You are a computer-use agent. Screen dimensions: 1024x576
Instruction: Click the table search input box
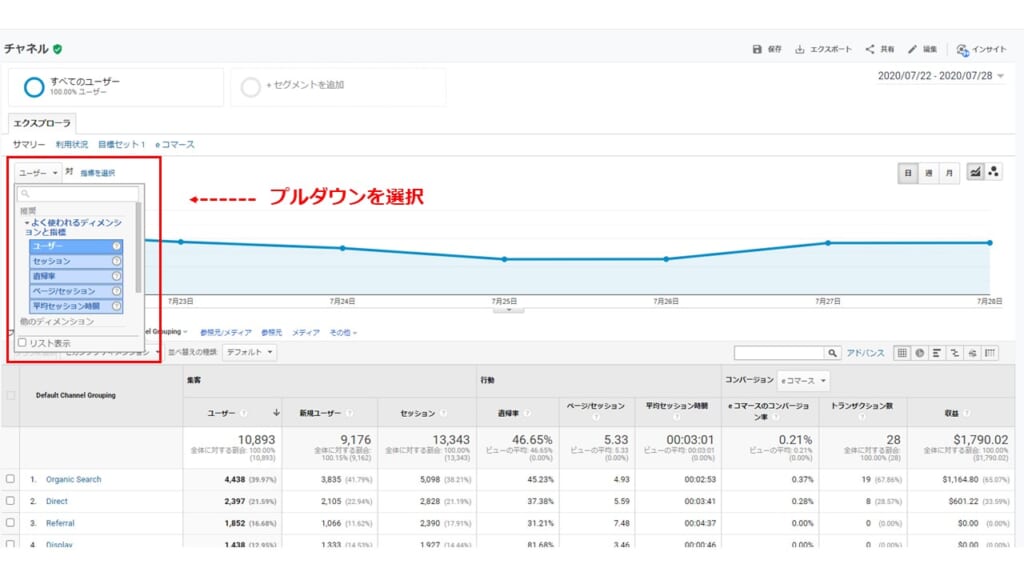779,353
